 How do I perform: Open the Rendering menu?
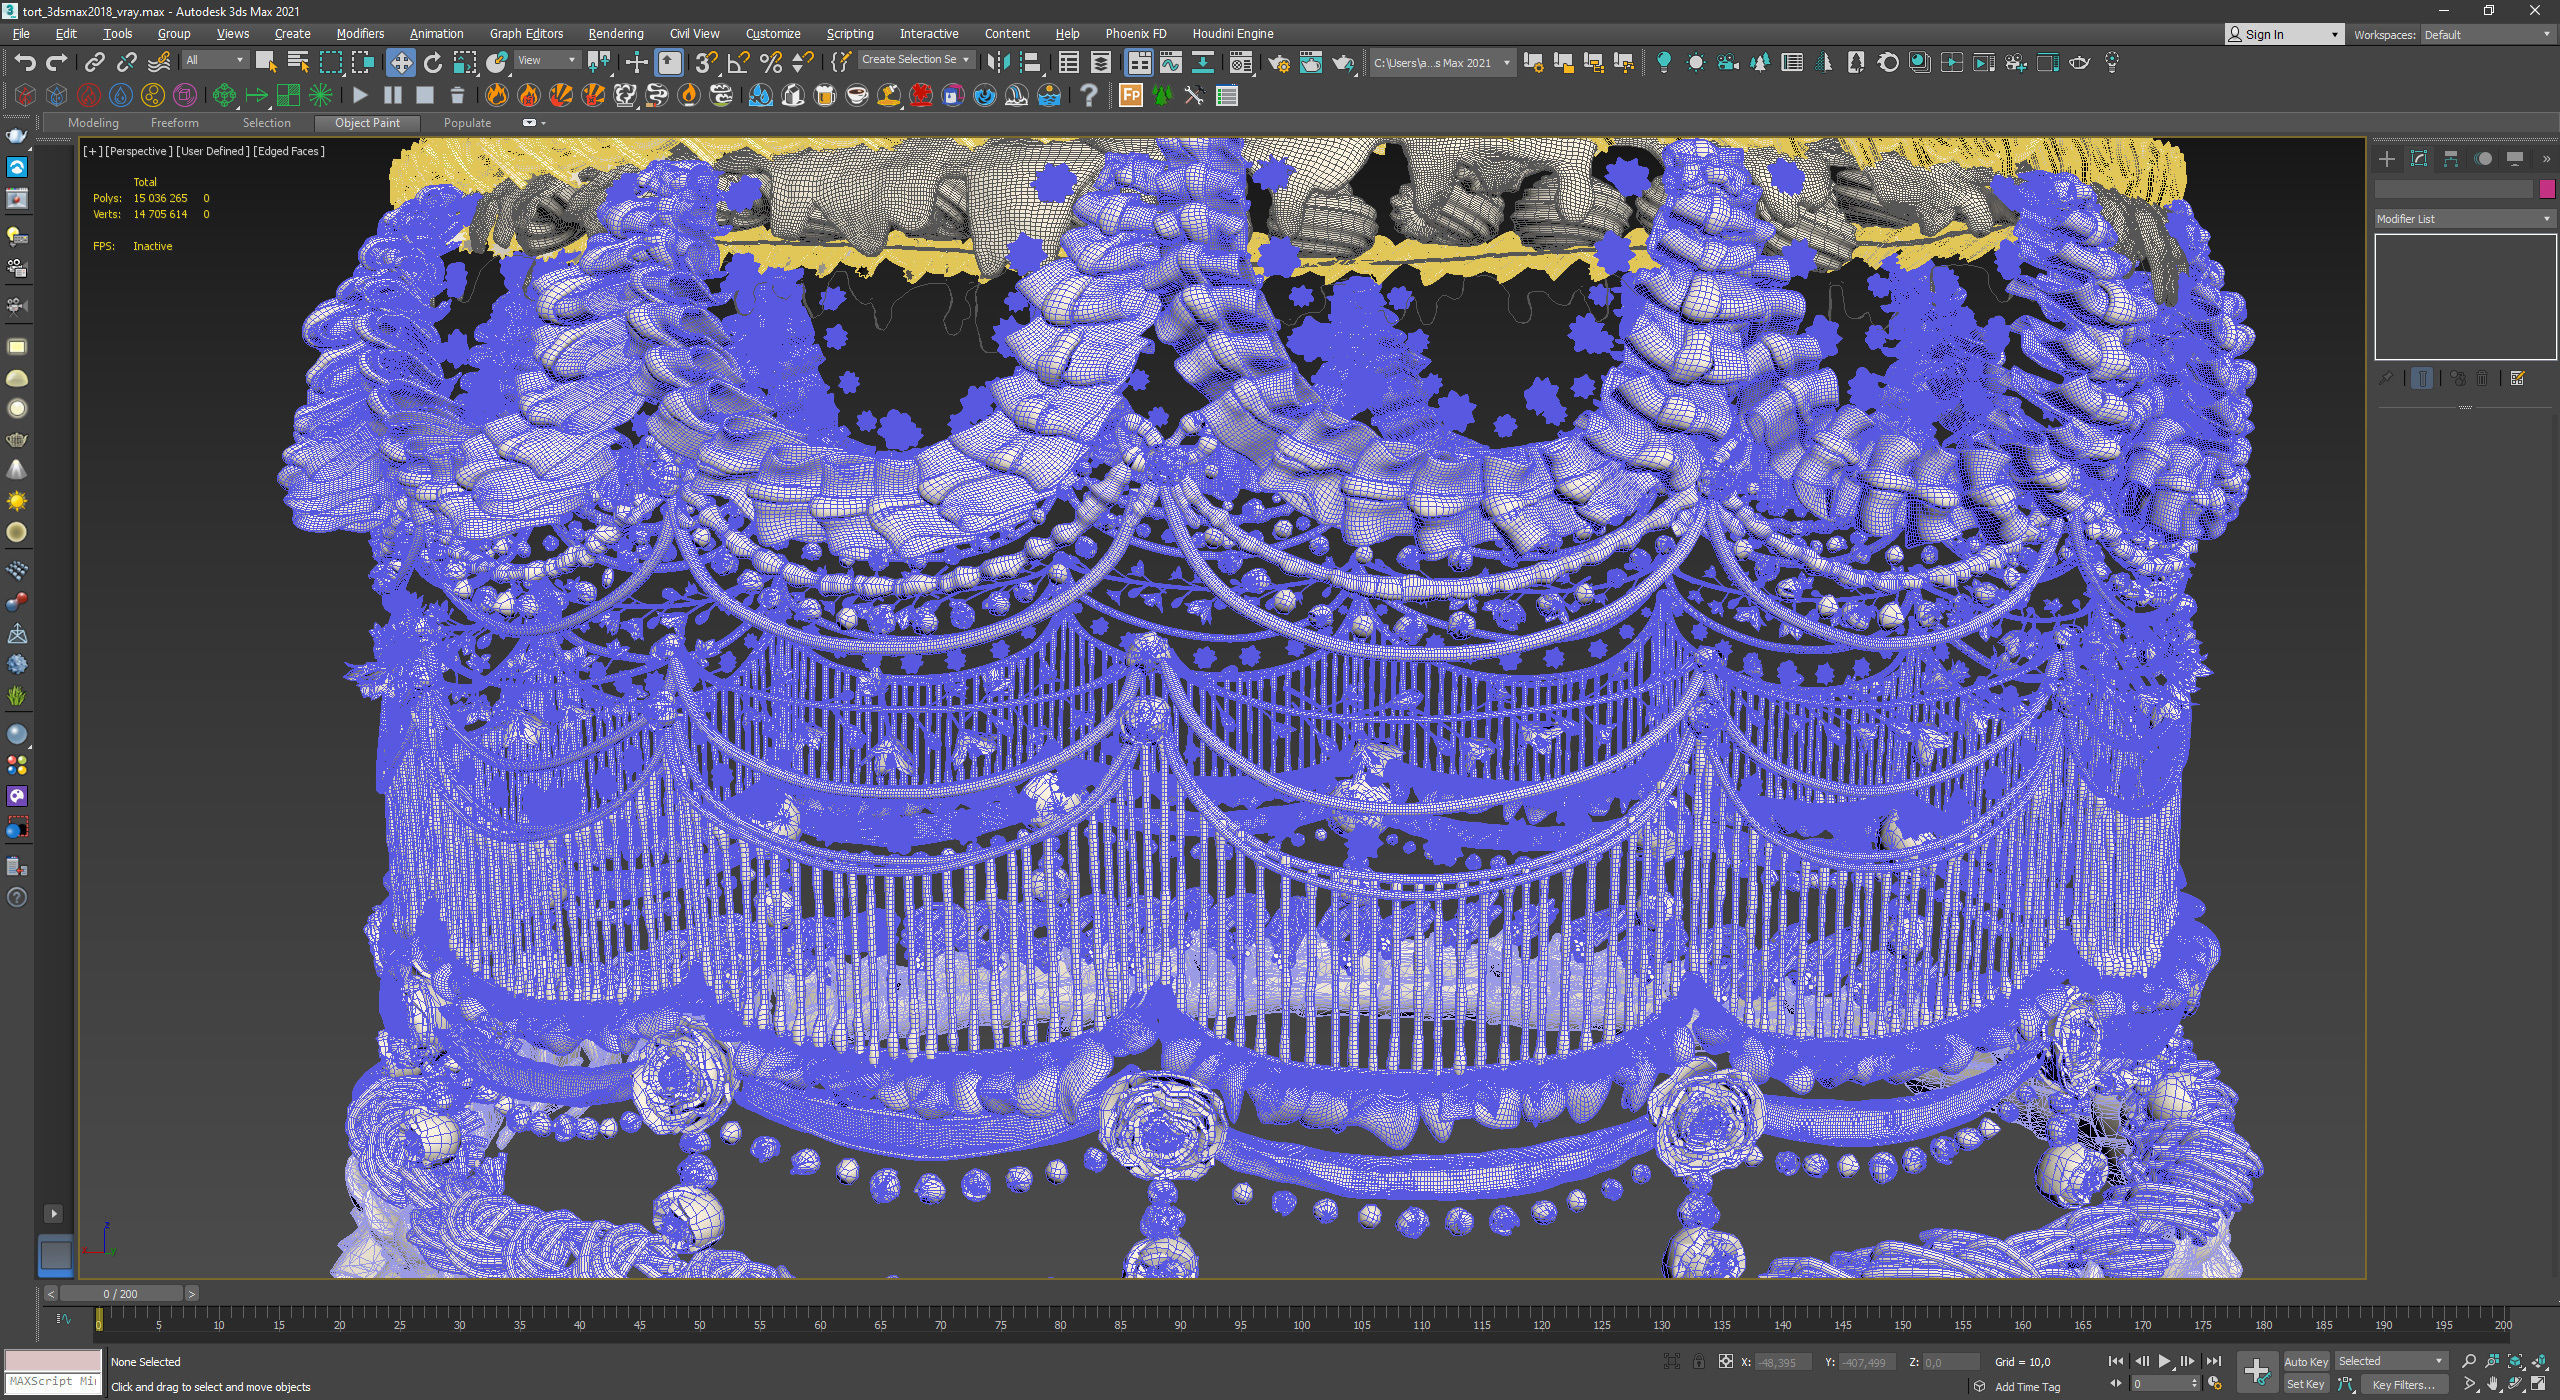615,34
